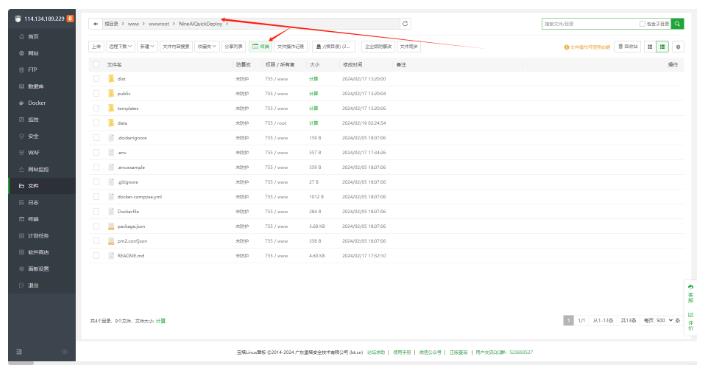Refresh the directory with the reload icon
Screen dimensions: 706x371
(405, 23)
